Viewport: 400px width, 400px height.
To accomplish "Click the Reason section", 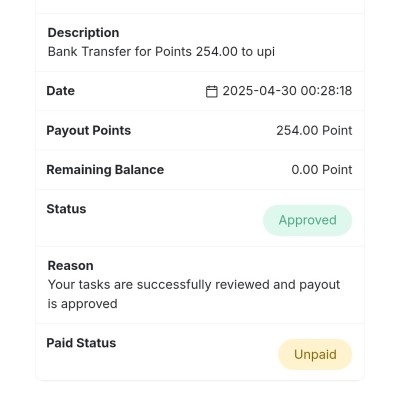I will pyautogui.click(x=200, y=285).
